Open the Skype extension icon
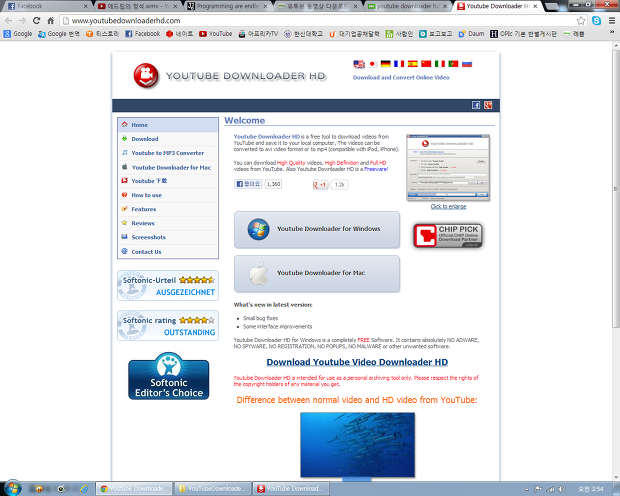Image resolution: width=620 pixels, height=496 pixels. [596, 21]
